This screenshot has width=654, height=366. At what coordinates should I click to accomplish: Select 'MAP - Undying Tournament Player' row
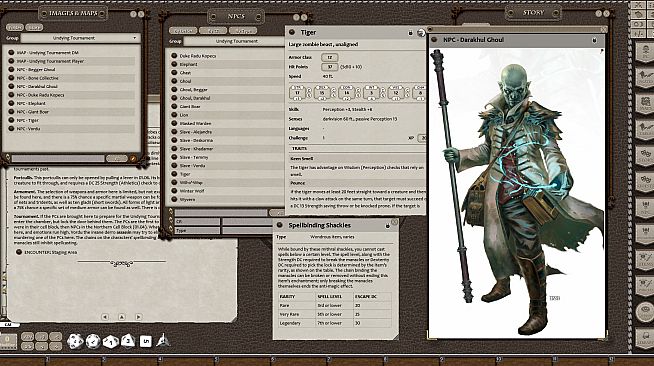[x=72, y=61]
